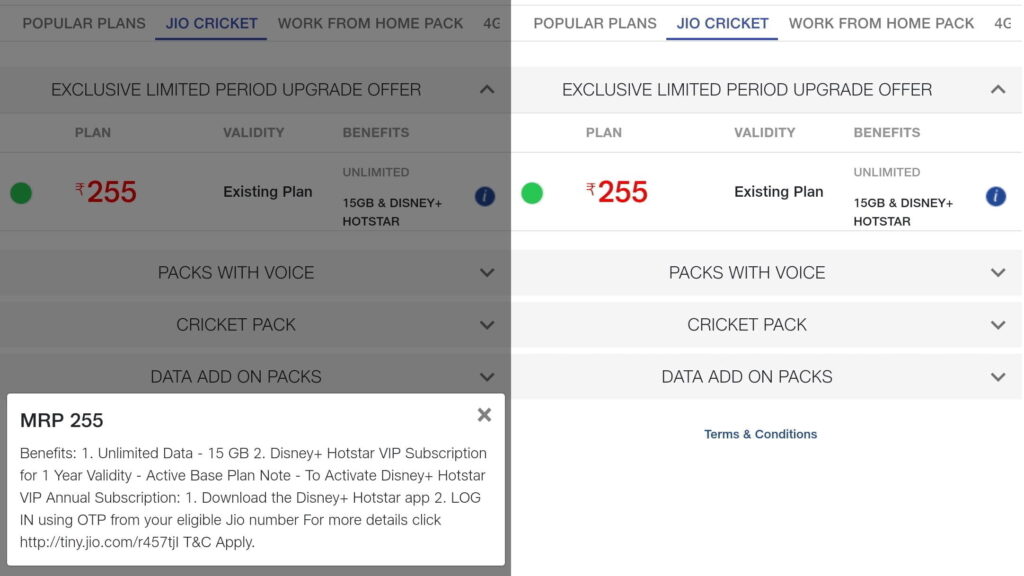Click the tiny.jio.com link in popup text
The height and width of the screenshot is (576, 1024).
pyautogui.click(x=99, y=542)
